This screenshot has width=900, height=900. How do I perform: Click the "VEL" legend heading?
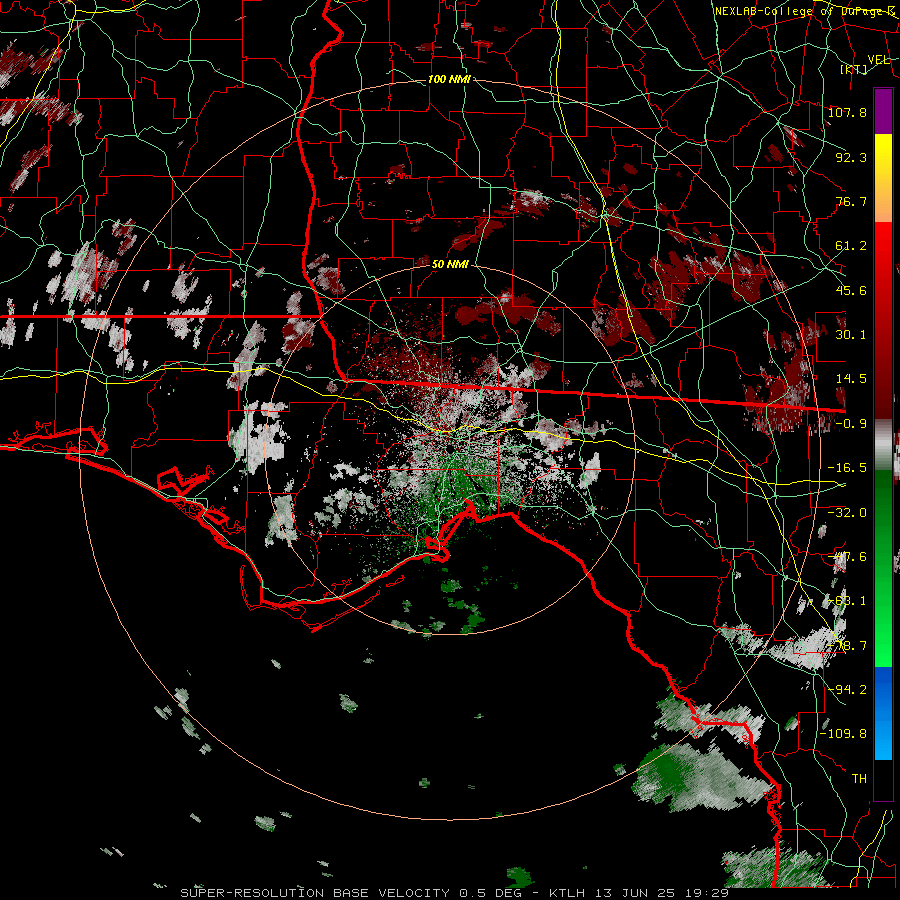pos(878,60)
